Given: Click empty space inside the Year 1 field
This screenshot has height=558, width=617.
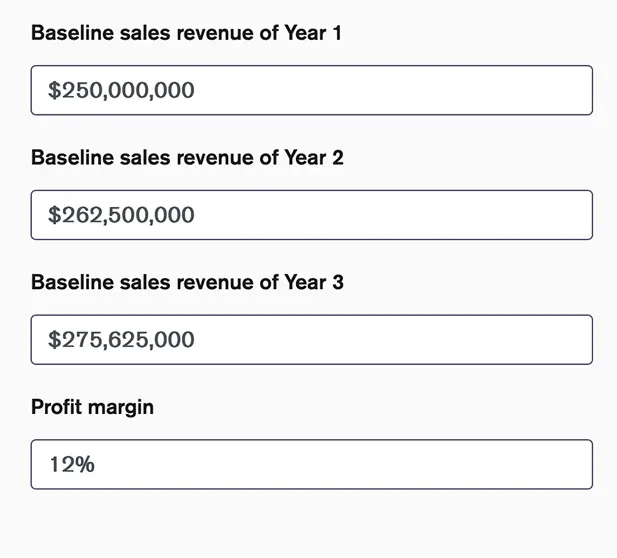Looking at the screenshot, I should pos(393,90).
